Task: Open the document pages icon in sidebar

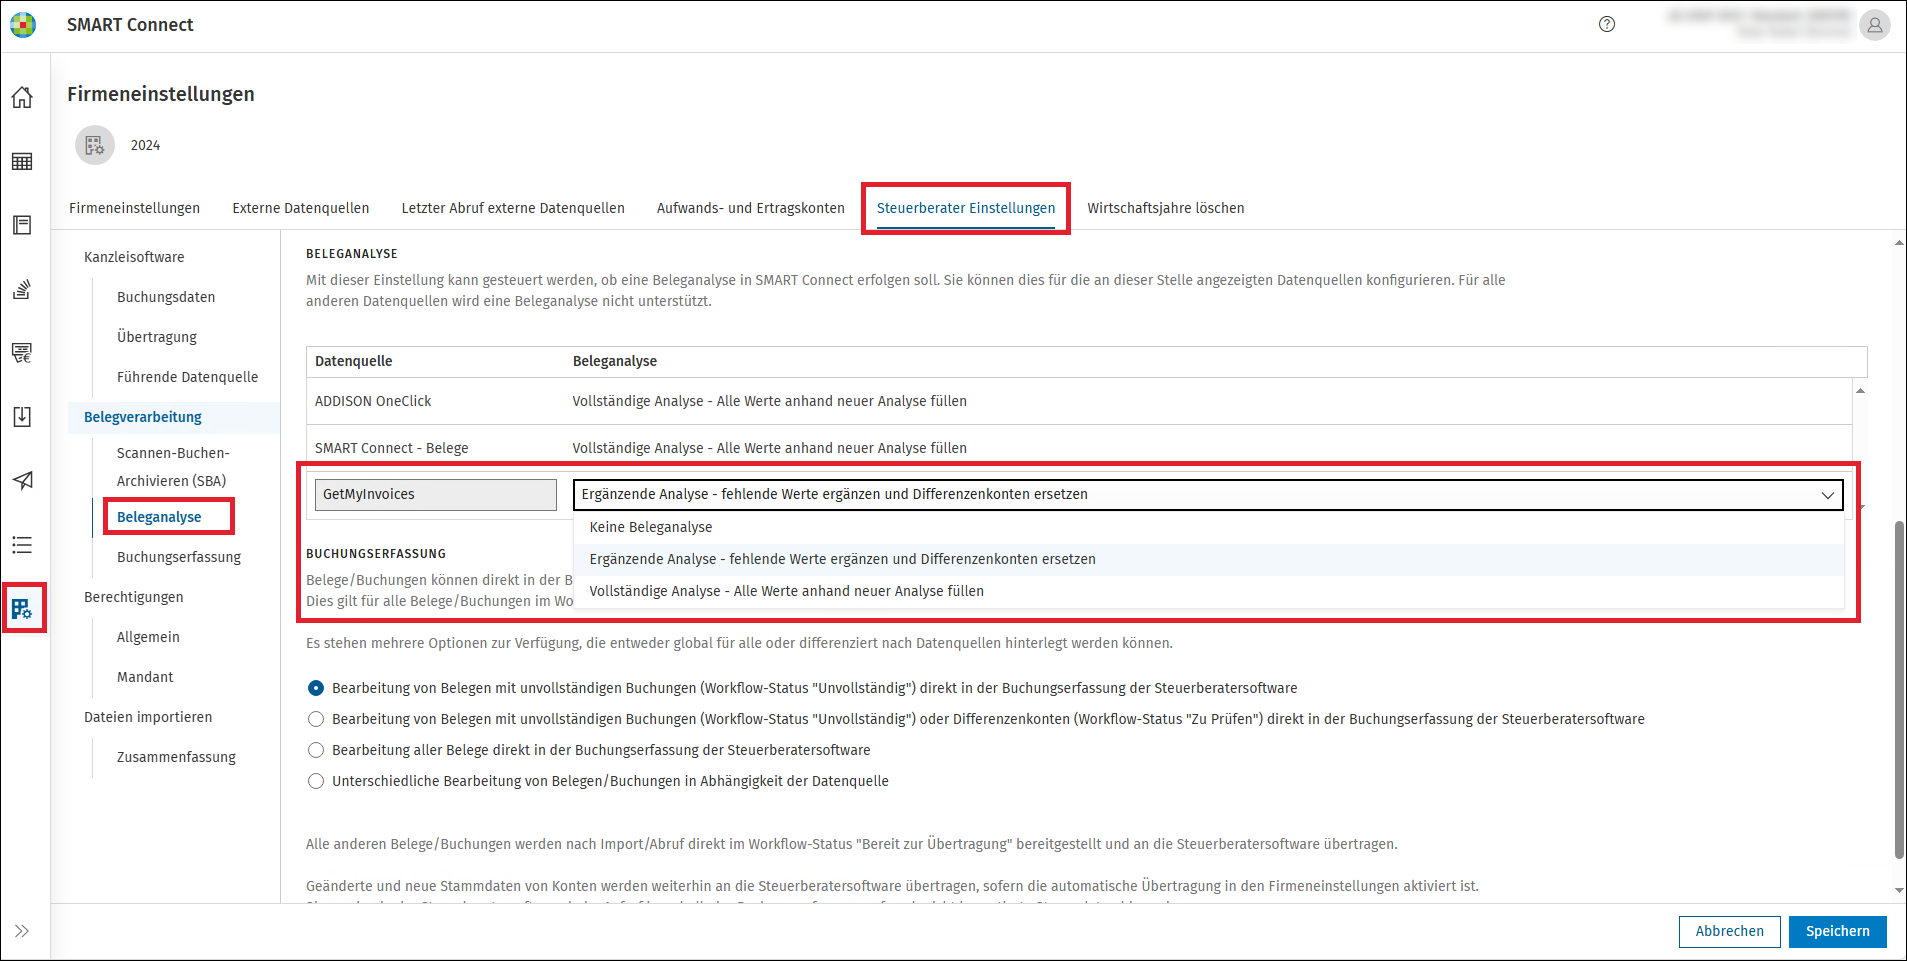Action: tap(22, 225)
